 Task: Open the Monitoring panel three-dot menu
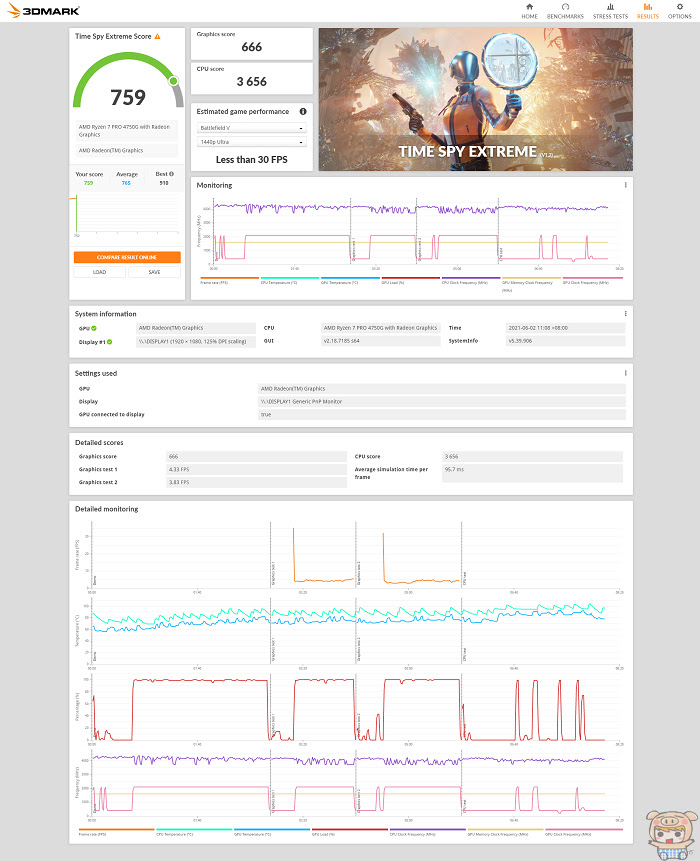[625, 185]
